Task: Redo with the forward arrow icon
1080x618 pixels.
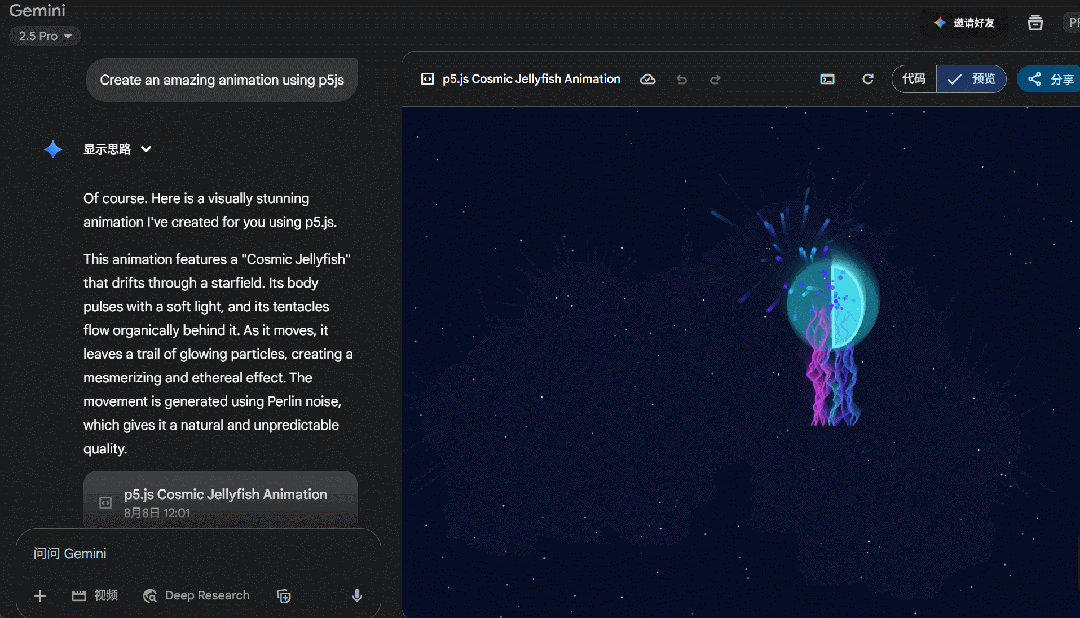Action: pyautogui.click(x=715, y=79)
